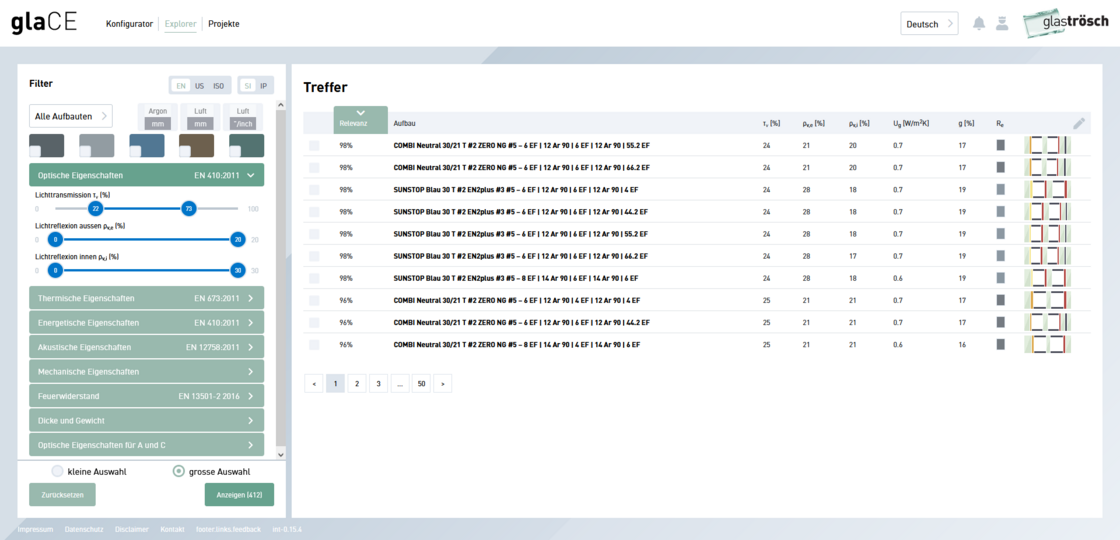Select the 'grosse Auswahl' radio option
Screen dimensions: 1120x540
[x=179, y=471]
